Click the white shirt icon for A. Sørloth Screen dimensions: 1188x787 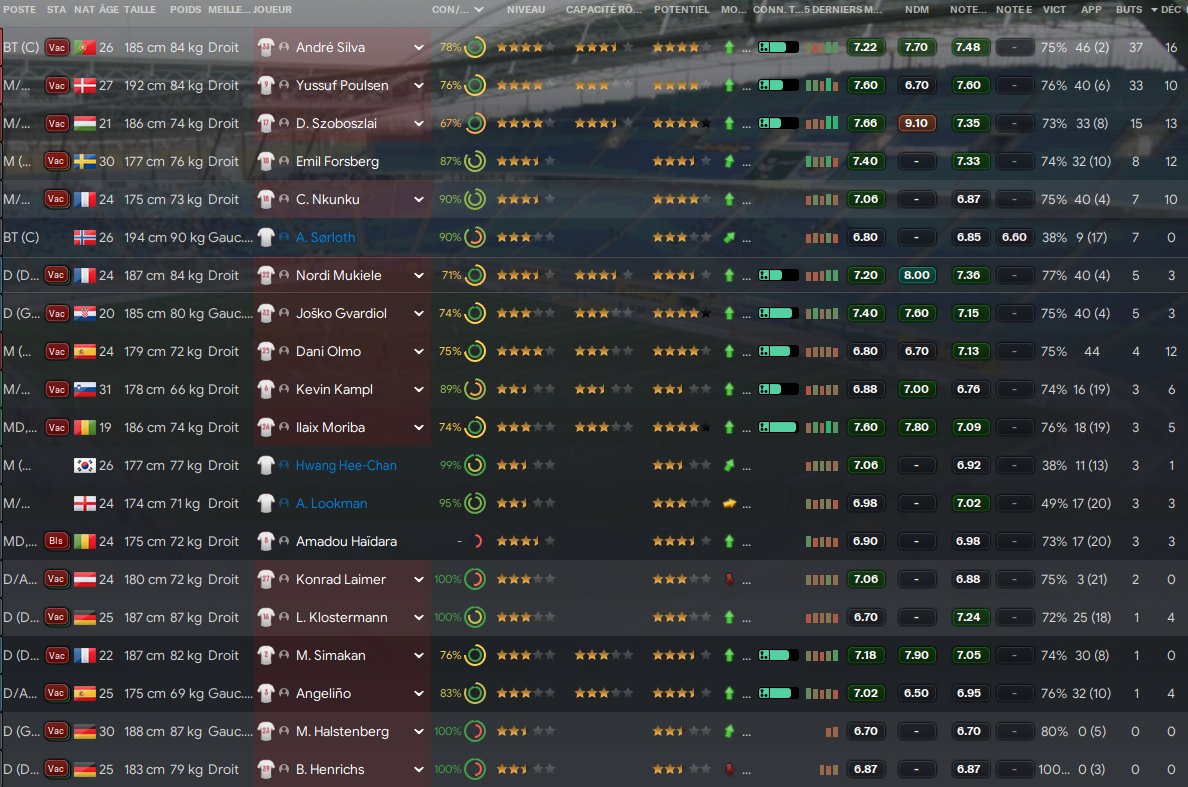click(x=265, y=237)
